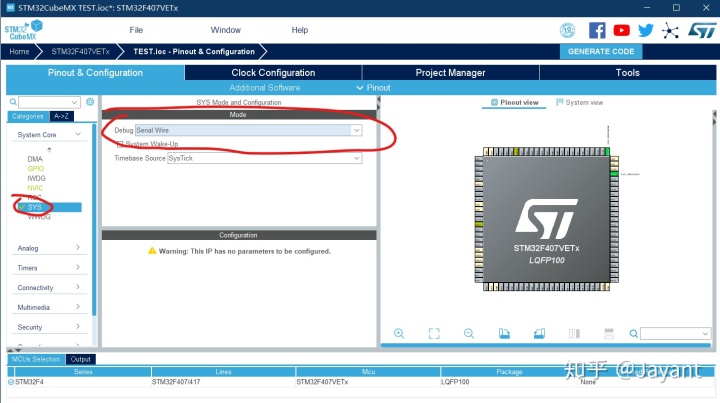Click the pinout list view icon
720x403 pixels.
pyautogui.click(x=609, y=334)
